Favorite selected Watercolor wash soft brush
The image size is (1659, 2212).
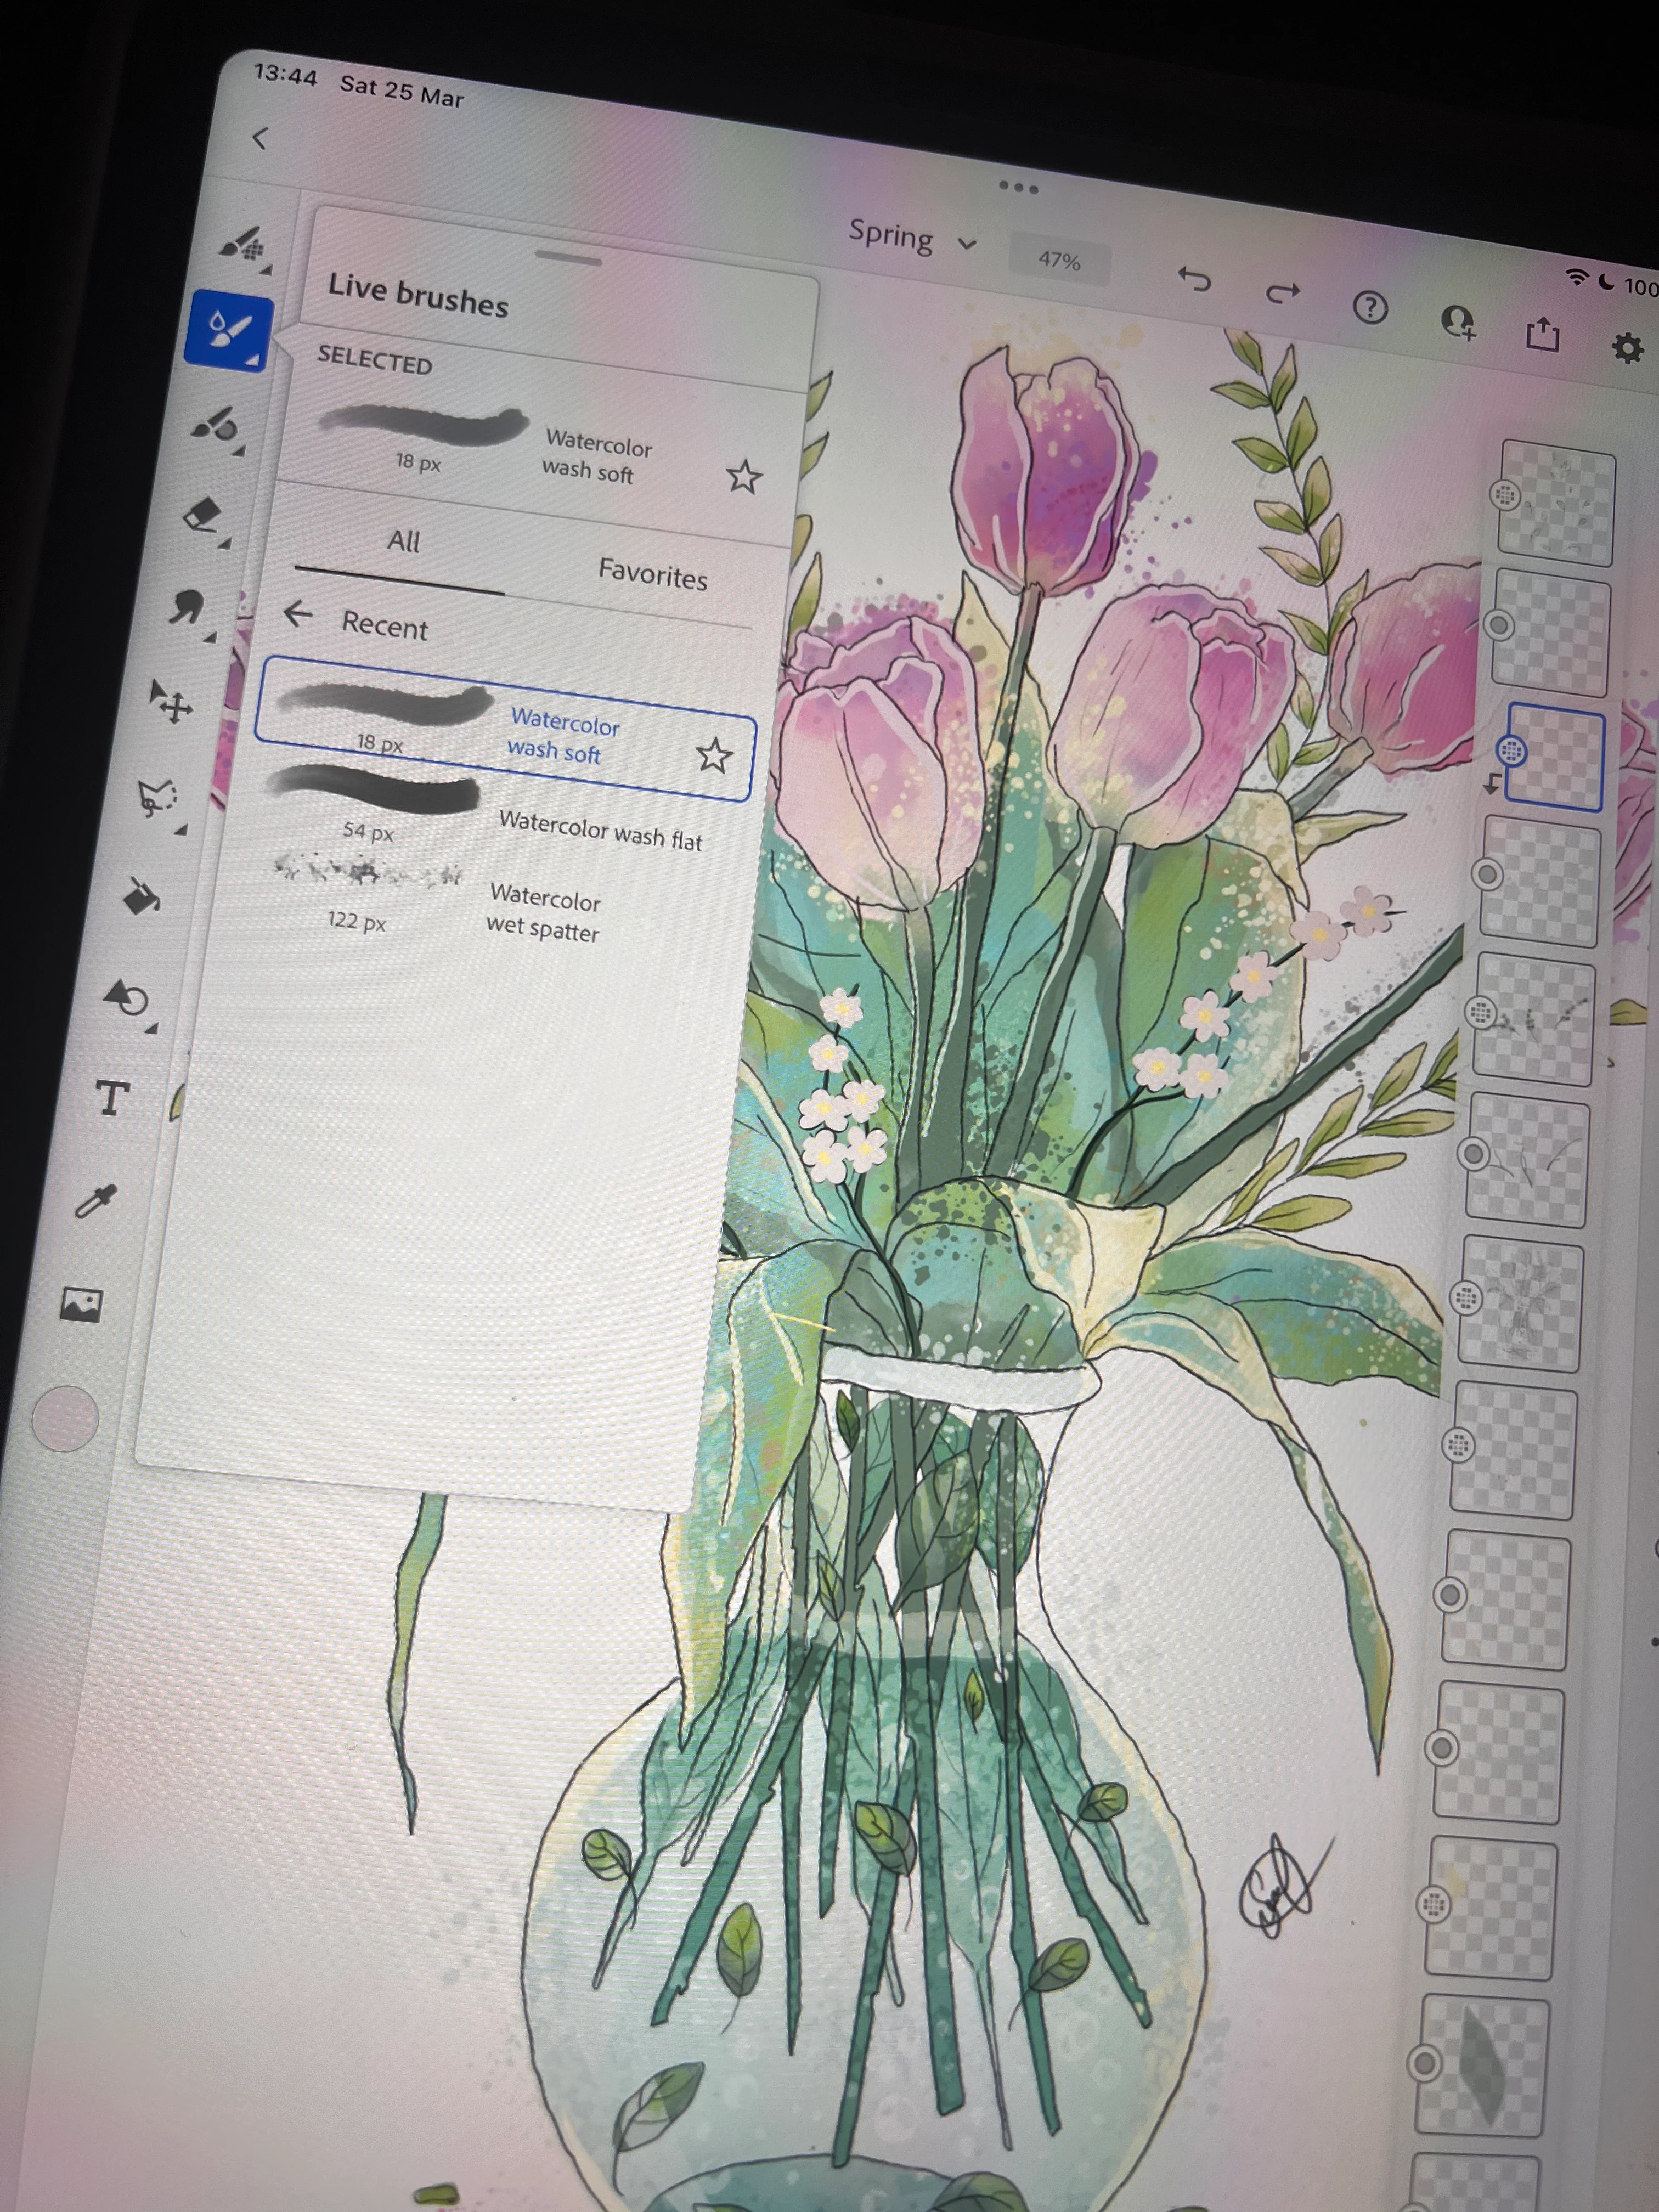click(x=743, y=476)
